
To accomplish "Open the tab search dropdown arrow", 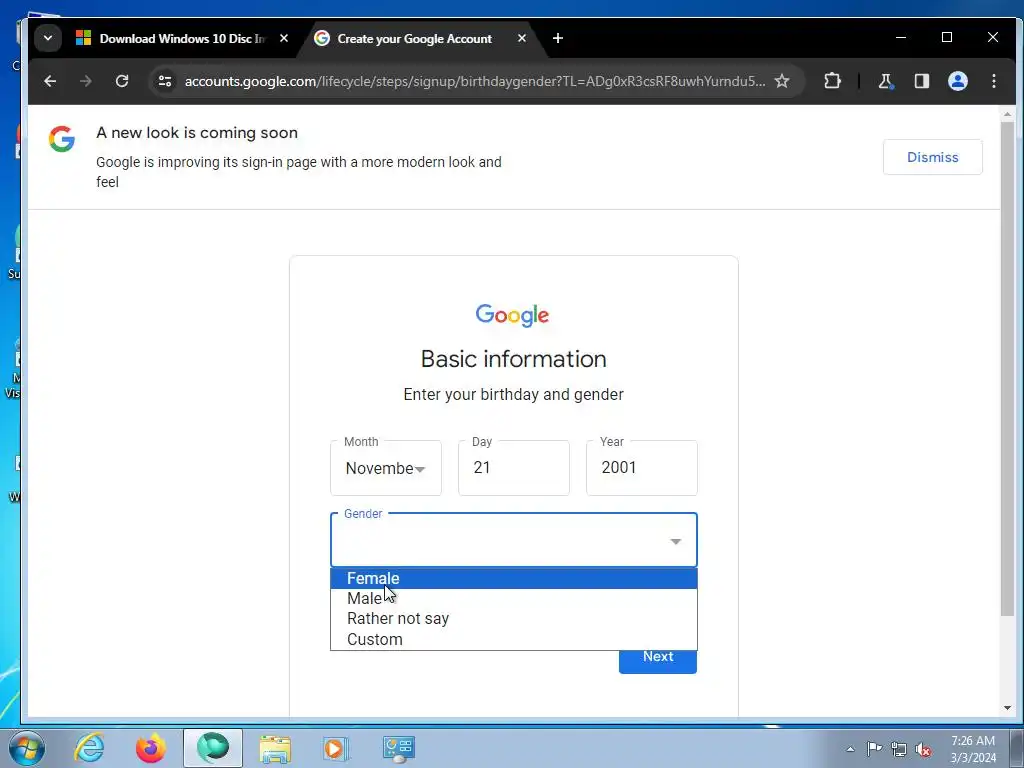I will [48, 38].
